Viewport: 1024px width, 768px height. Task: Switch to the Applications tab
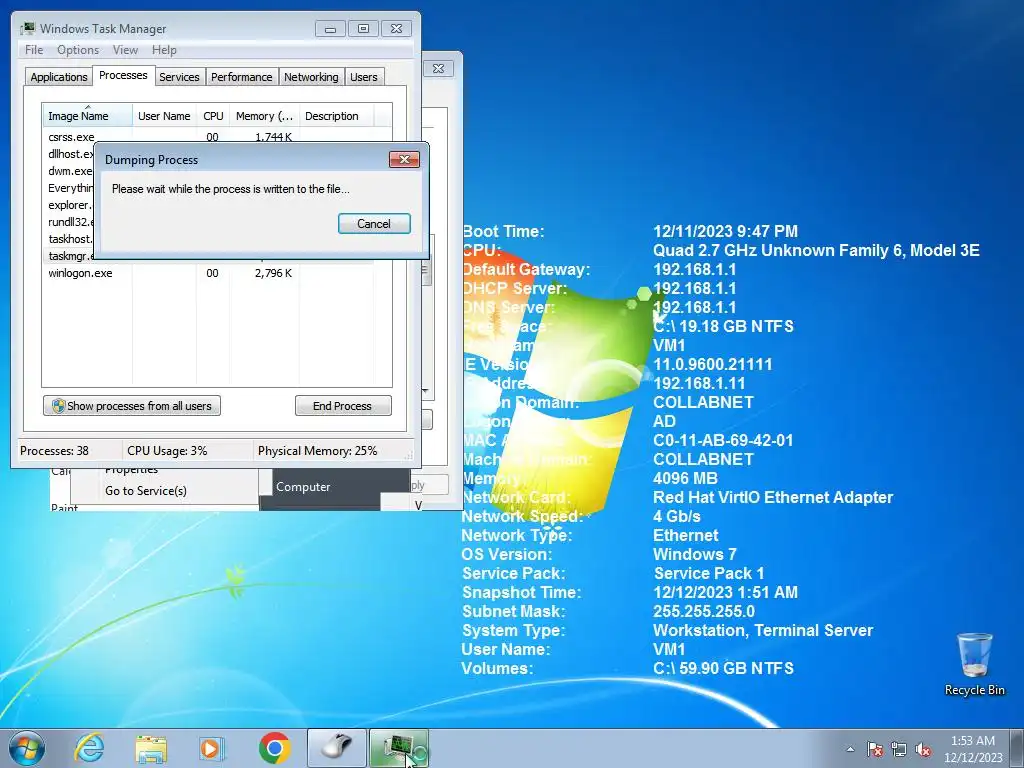pyautogui.click(x=59, y=77)
